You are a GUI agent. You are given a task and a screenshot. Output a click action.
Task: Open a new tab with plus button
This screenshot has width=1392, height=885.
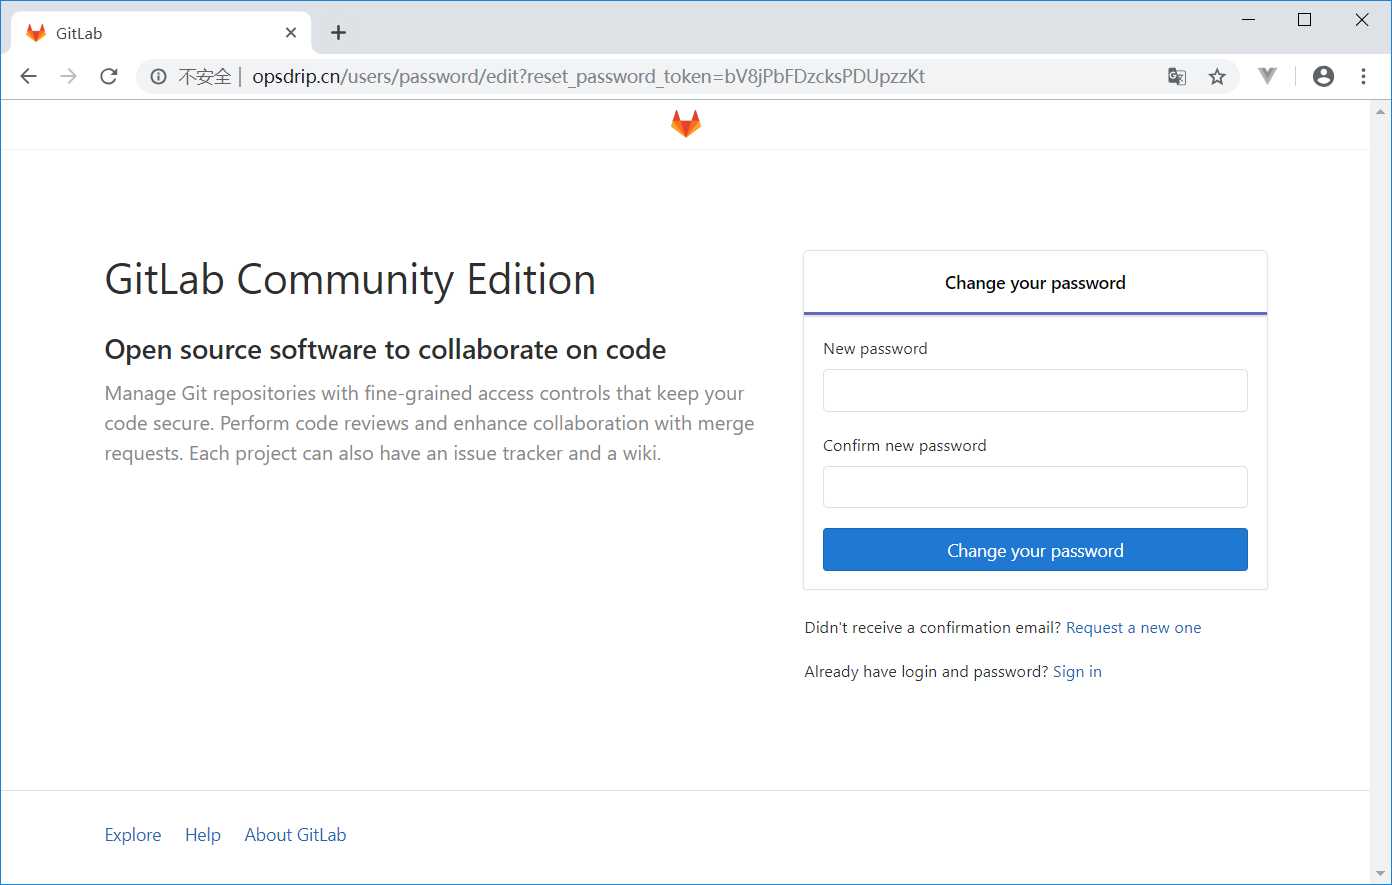coord(338,33)
